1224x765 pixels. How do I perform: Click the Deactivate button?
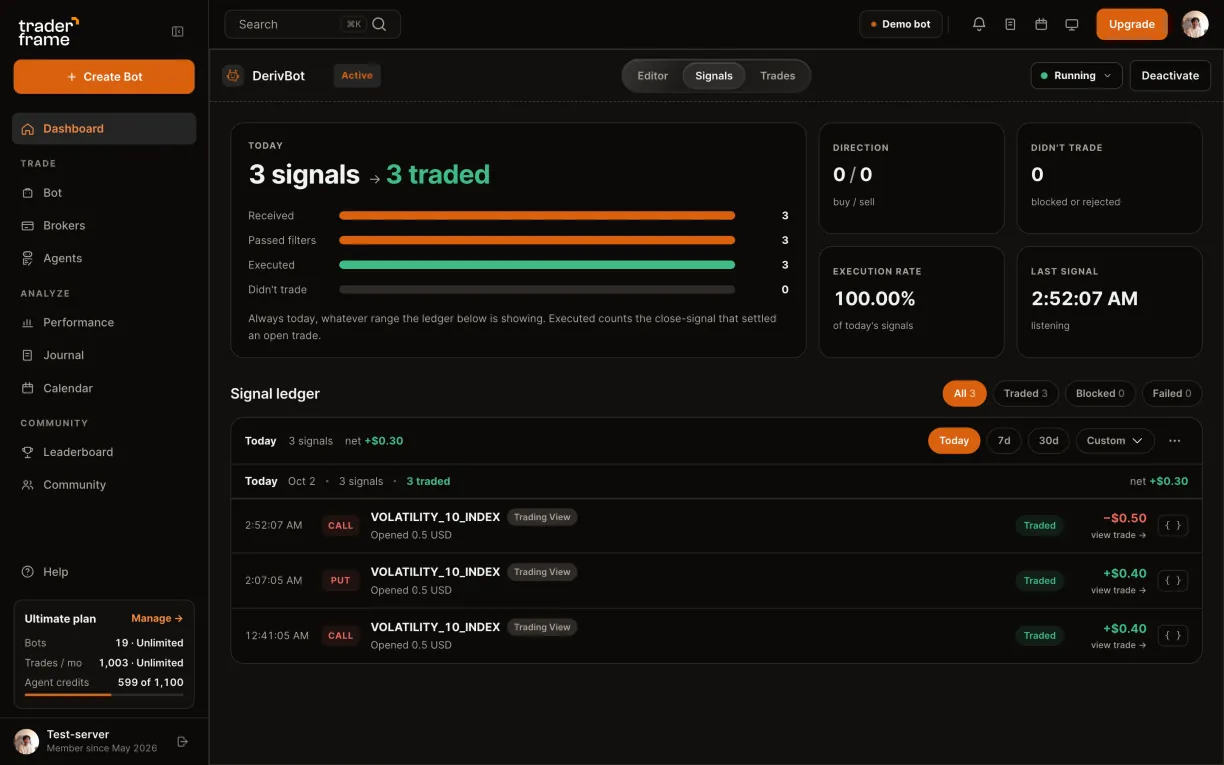click(1170, 76)
